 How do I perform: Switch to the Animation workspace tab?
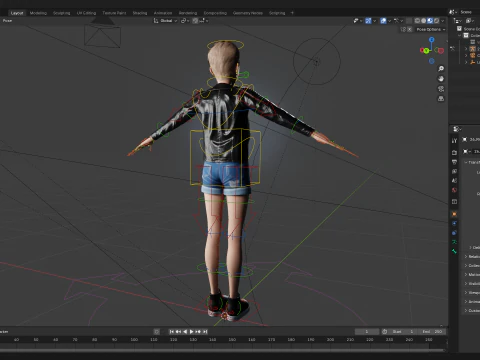coord(163,13)
